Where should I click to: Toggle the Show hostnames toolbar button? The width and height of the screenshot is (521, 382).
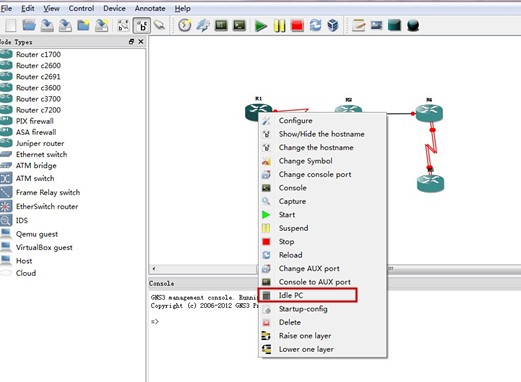(x=142, y=26)
